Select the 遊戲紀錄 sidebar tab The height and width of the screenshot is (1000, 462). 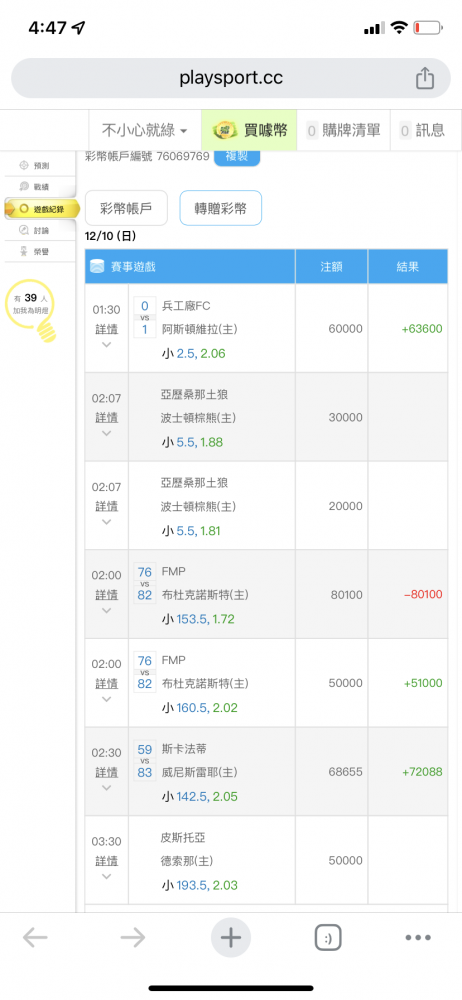41,209
